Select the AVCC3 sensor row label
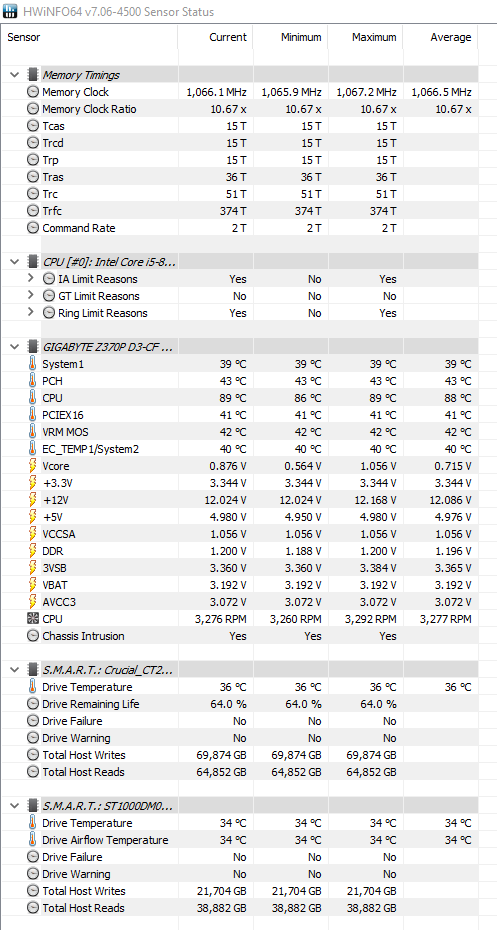Viewport: 497px width, 930px height. tap(59, 602)
